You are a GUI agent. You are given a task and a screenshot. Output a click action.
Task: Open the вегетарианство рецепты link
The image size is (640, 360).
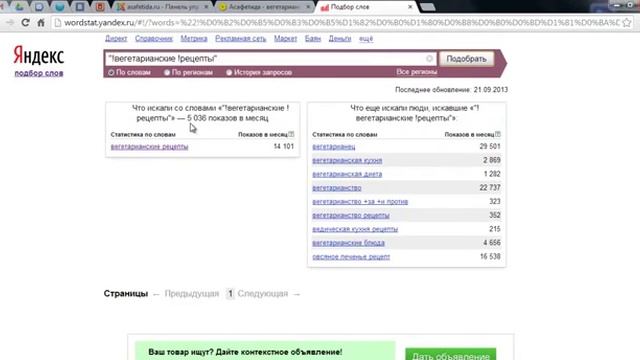(x=351, y=216)
